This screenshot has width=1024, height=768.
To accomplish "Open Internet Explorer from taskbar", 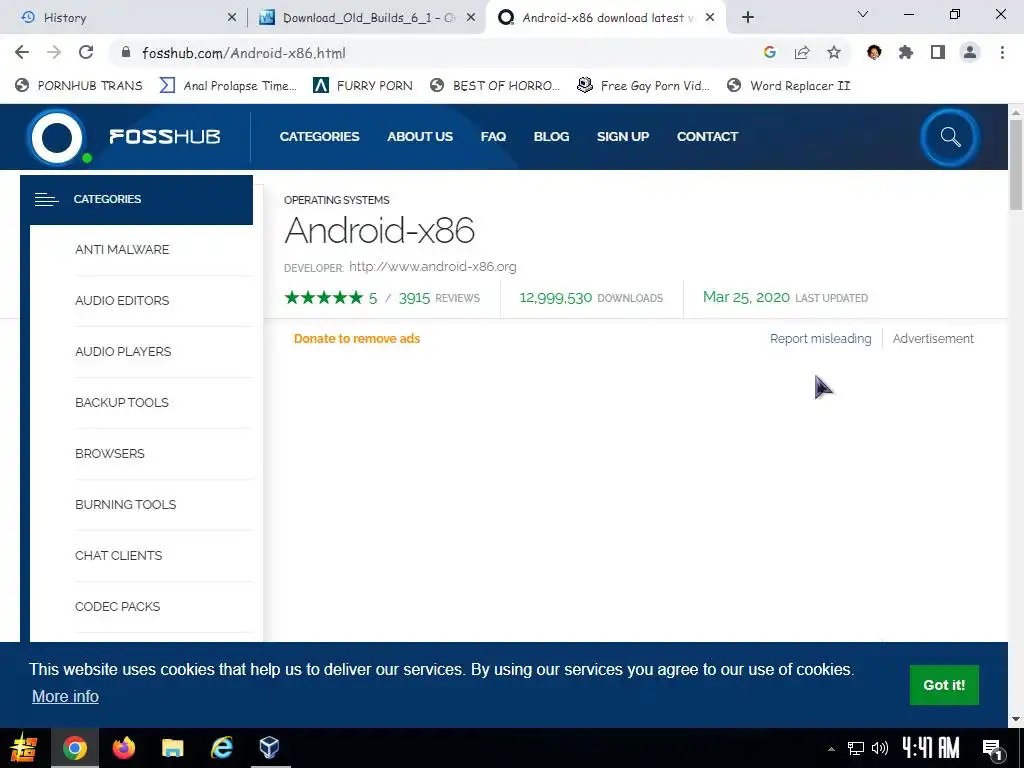I will [221, 748].
